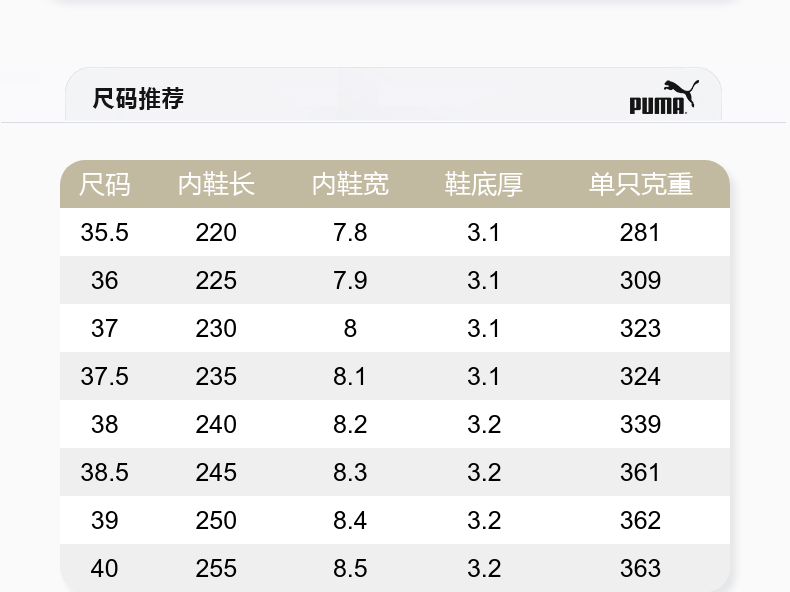Click the 尺码 column header
Image resolution: width=790 pixels, height=592 pixels.
click(x=105, y=184)
